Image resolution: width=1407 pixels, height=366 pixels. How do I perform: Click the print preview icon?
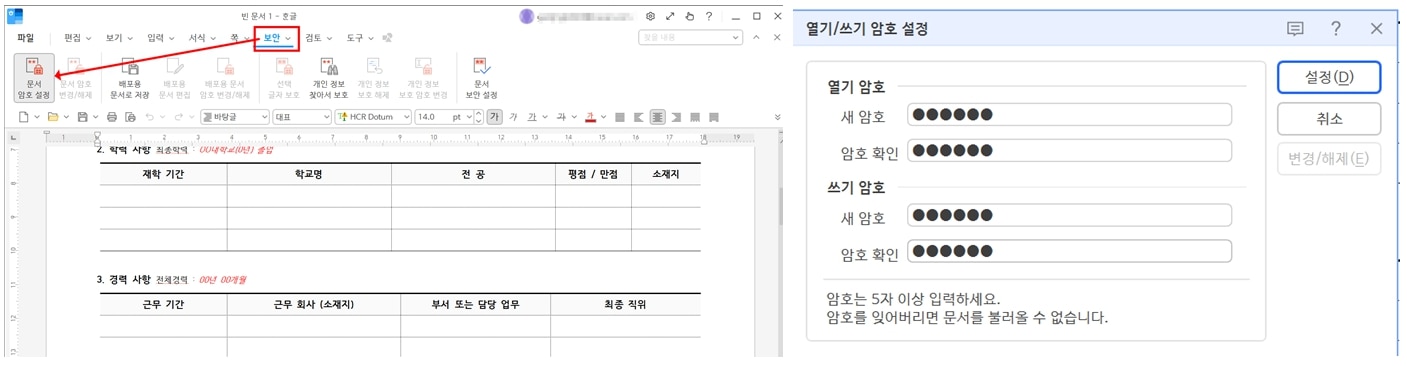pyautogui.click(x=131, y=117)
